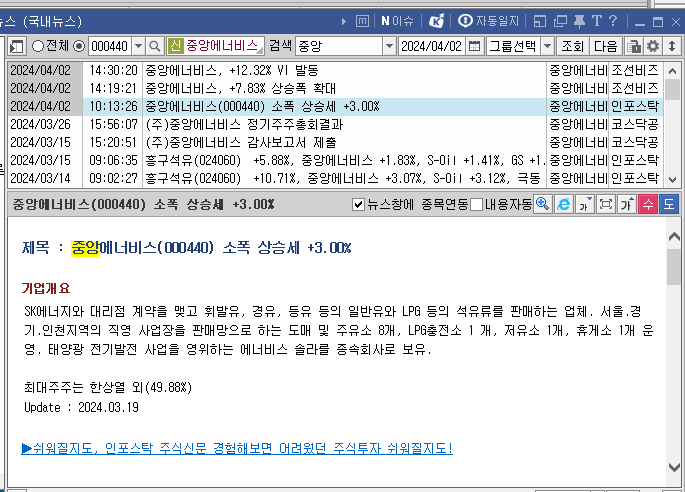Click the 다음 button
Viewport: 685px width, 492px height.
coord(605,46)
